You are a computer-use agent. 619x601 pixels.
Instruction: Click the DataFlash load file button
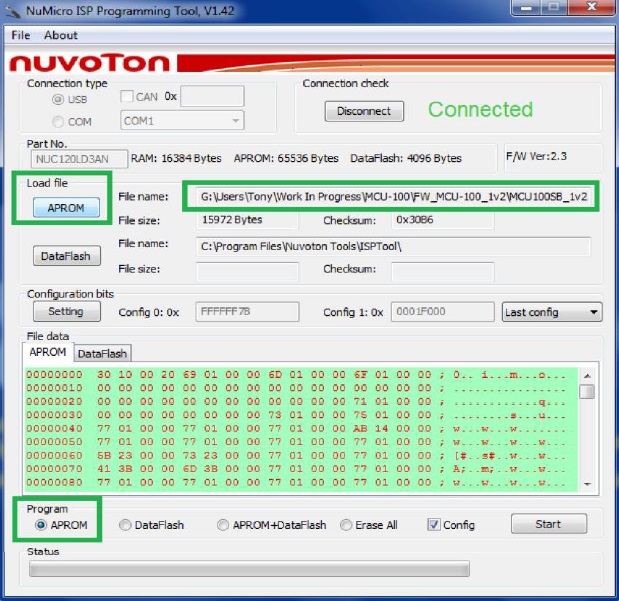click(x=66, y=256)
